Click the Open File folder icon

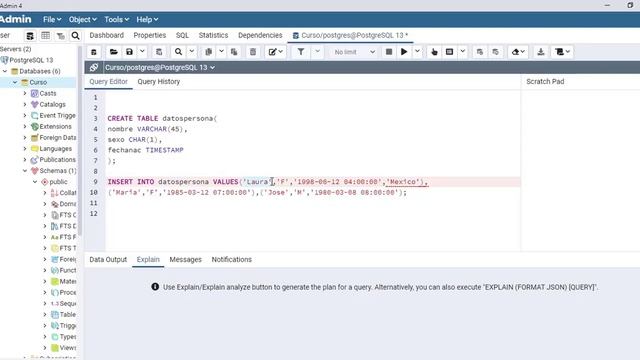click(113, 52)
